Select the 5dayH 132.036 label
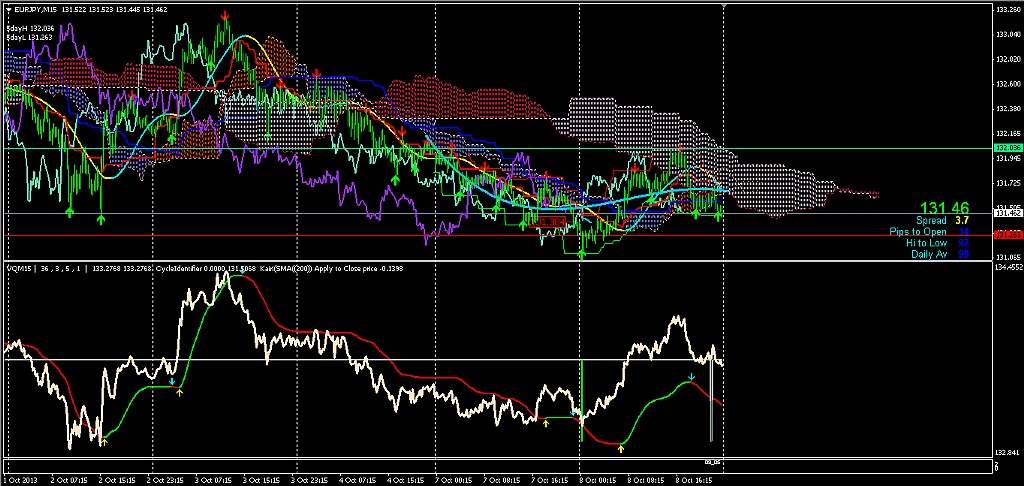Viewport: 1024px width, 486px height. (30, 29)
